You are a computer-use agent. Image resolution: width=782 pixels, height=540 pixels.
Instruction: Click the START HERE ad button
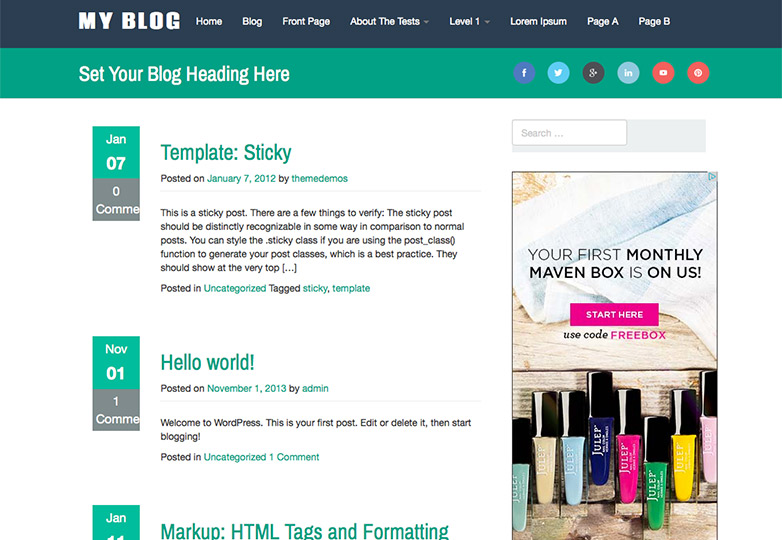(614, 315)
